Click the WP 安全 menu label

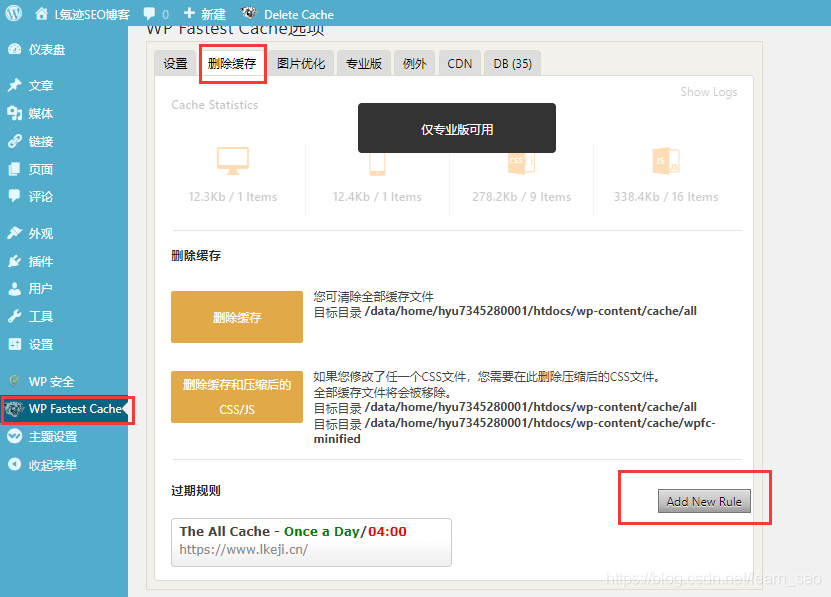[x=51, y=382]
